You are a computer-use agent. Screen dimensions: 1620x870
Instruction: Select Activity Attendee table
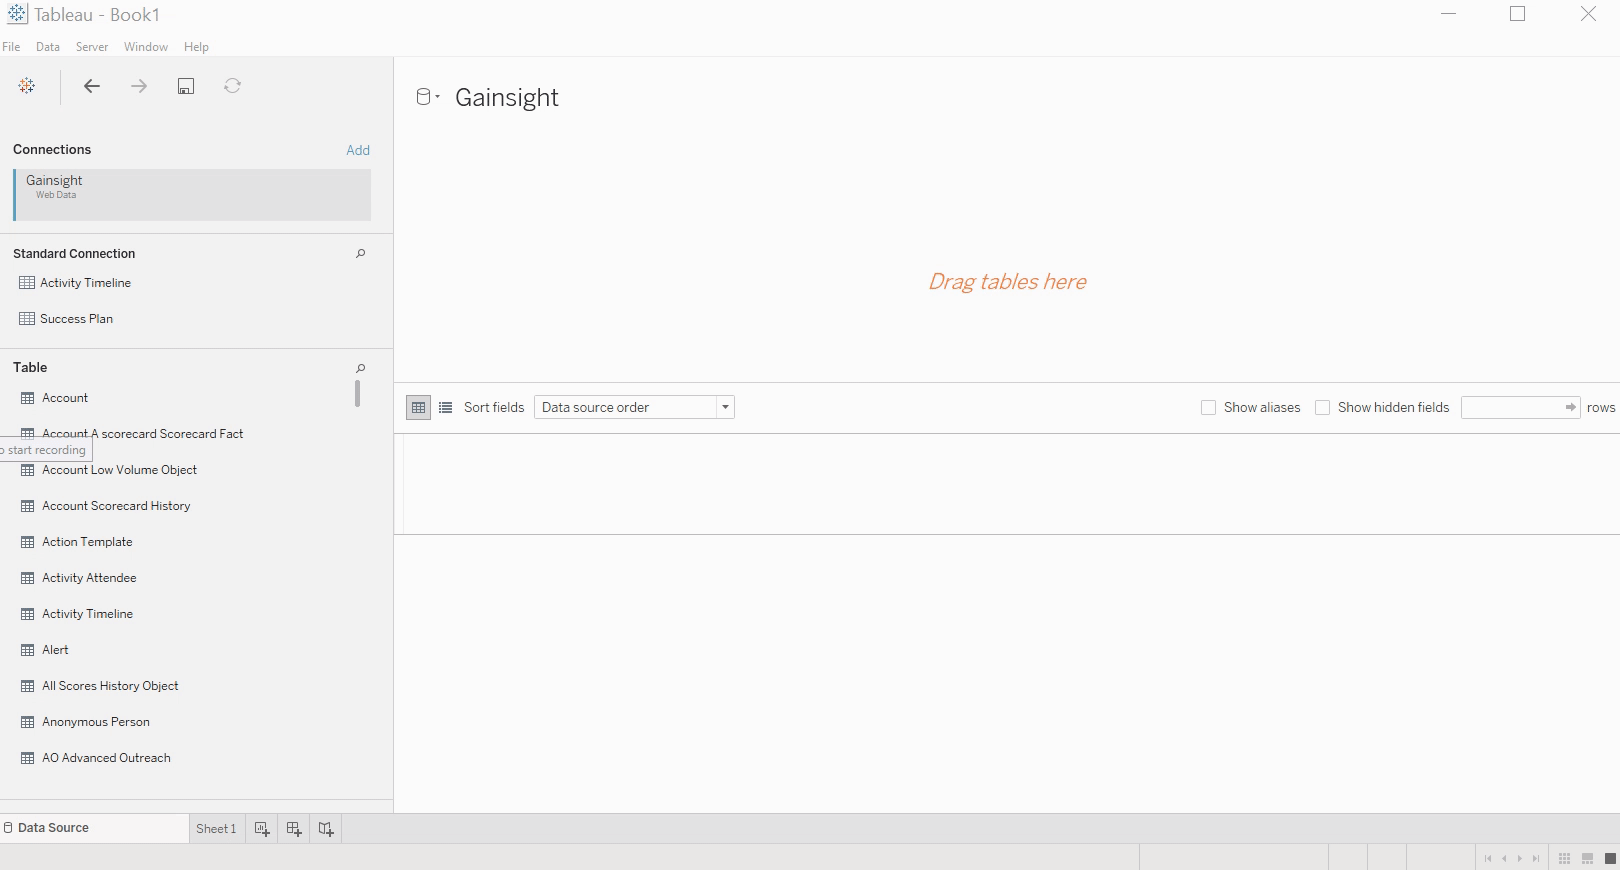(89, 578)
